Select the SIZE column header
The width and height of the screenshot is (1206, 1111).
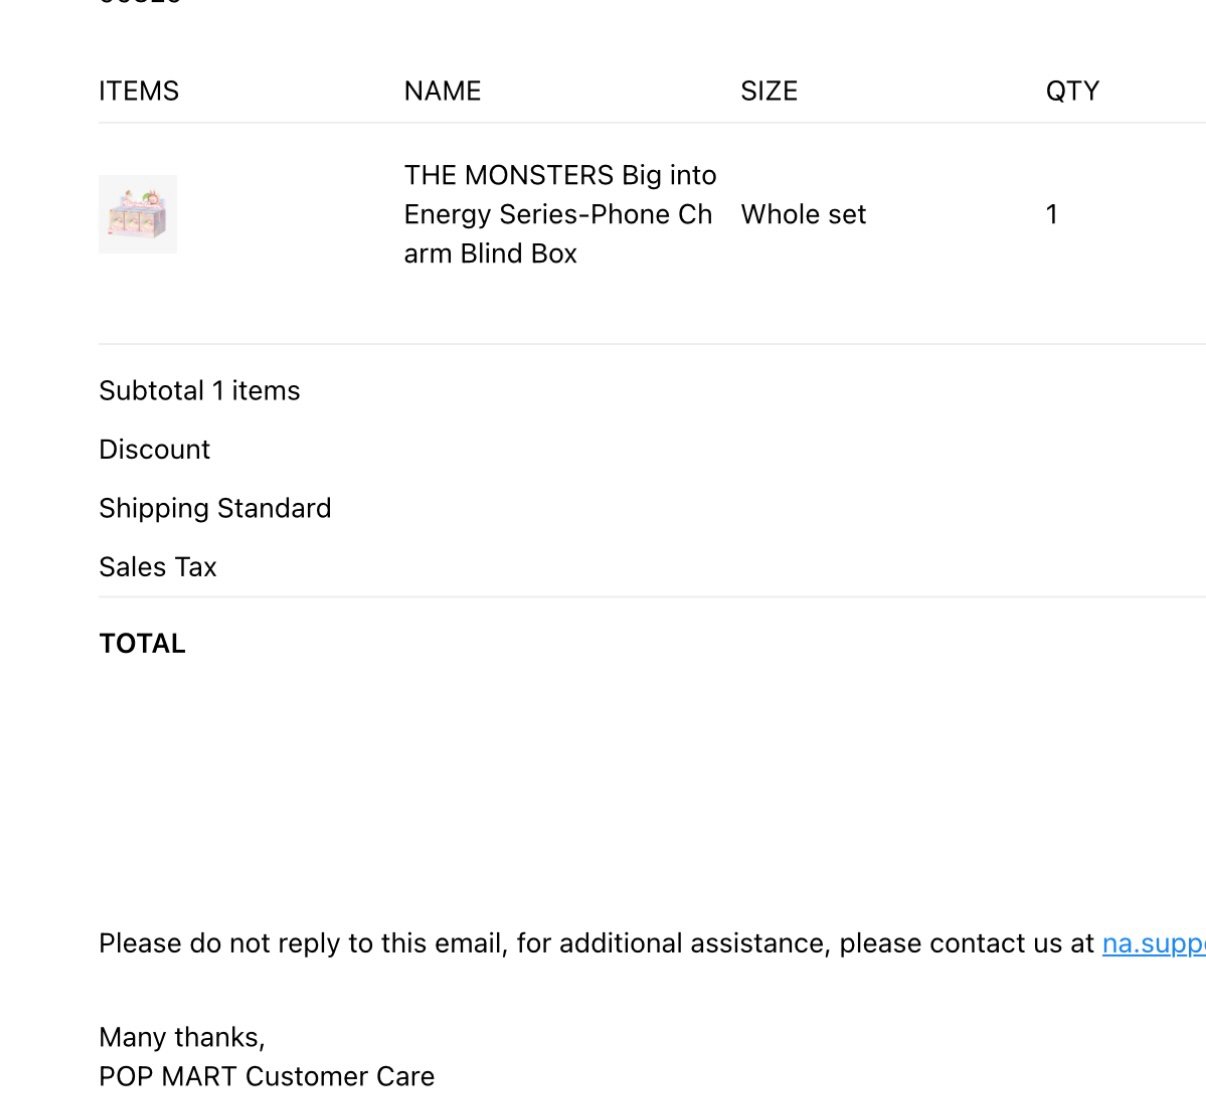[769, 91]
